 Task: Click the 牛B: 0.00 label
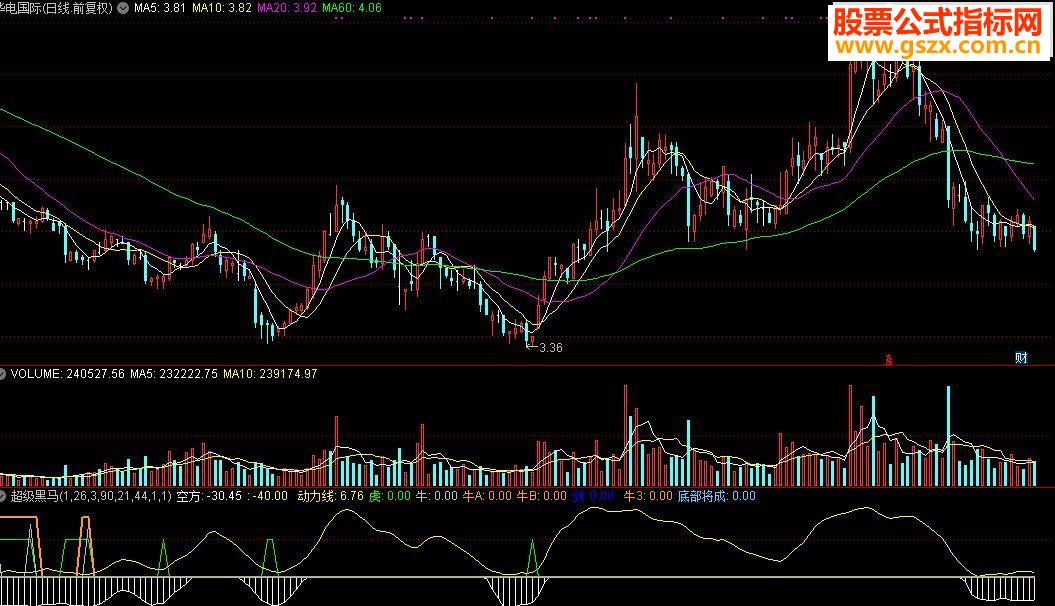pos(542,496)
